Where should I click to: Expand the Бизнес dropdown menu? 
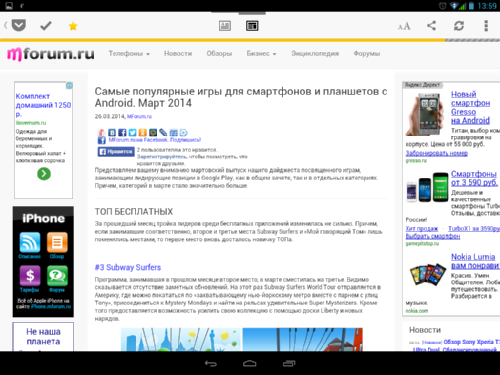point(261,54)
